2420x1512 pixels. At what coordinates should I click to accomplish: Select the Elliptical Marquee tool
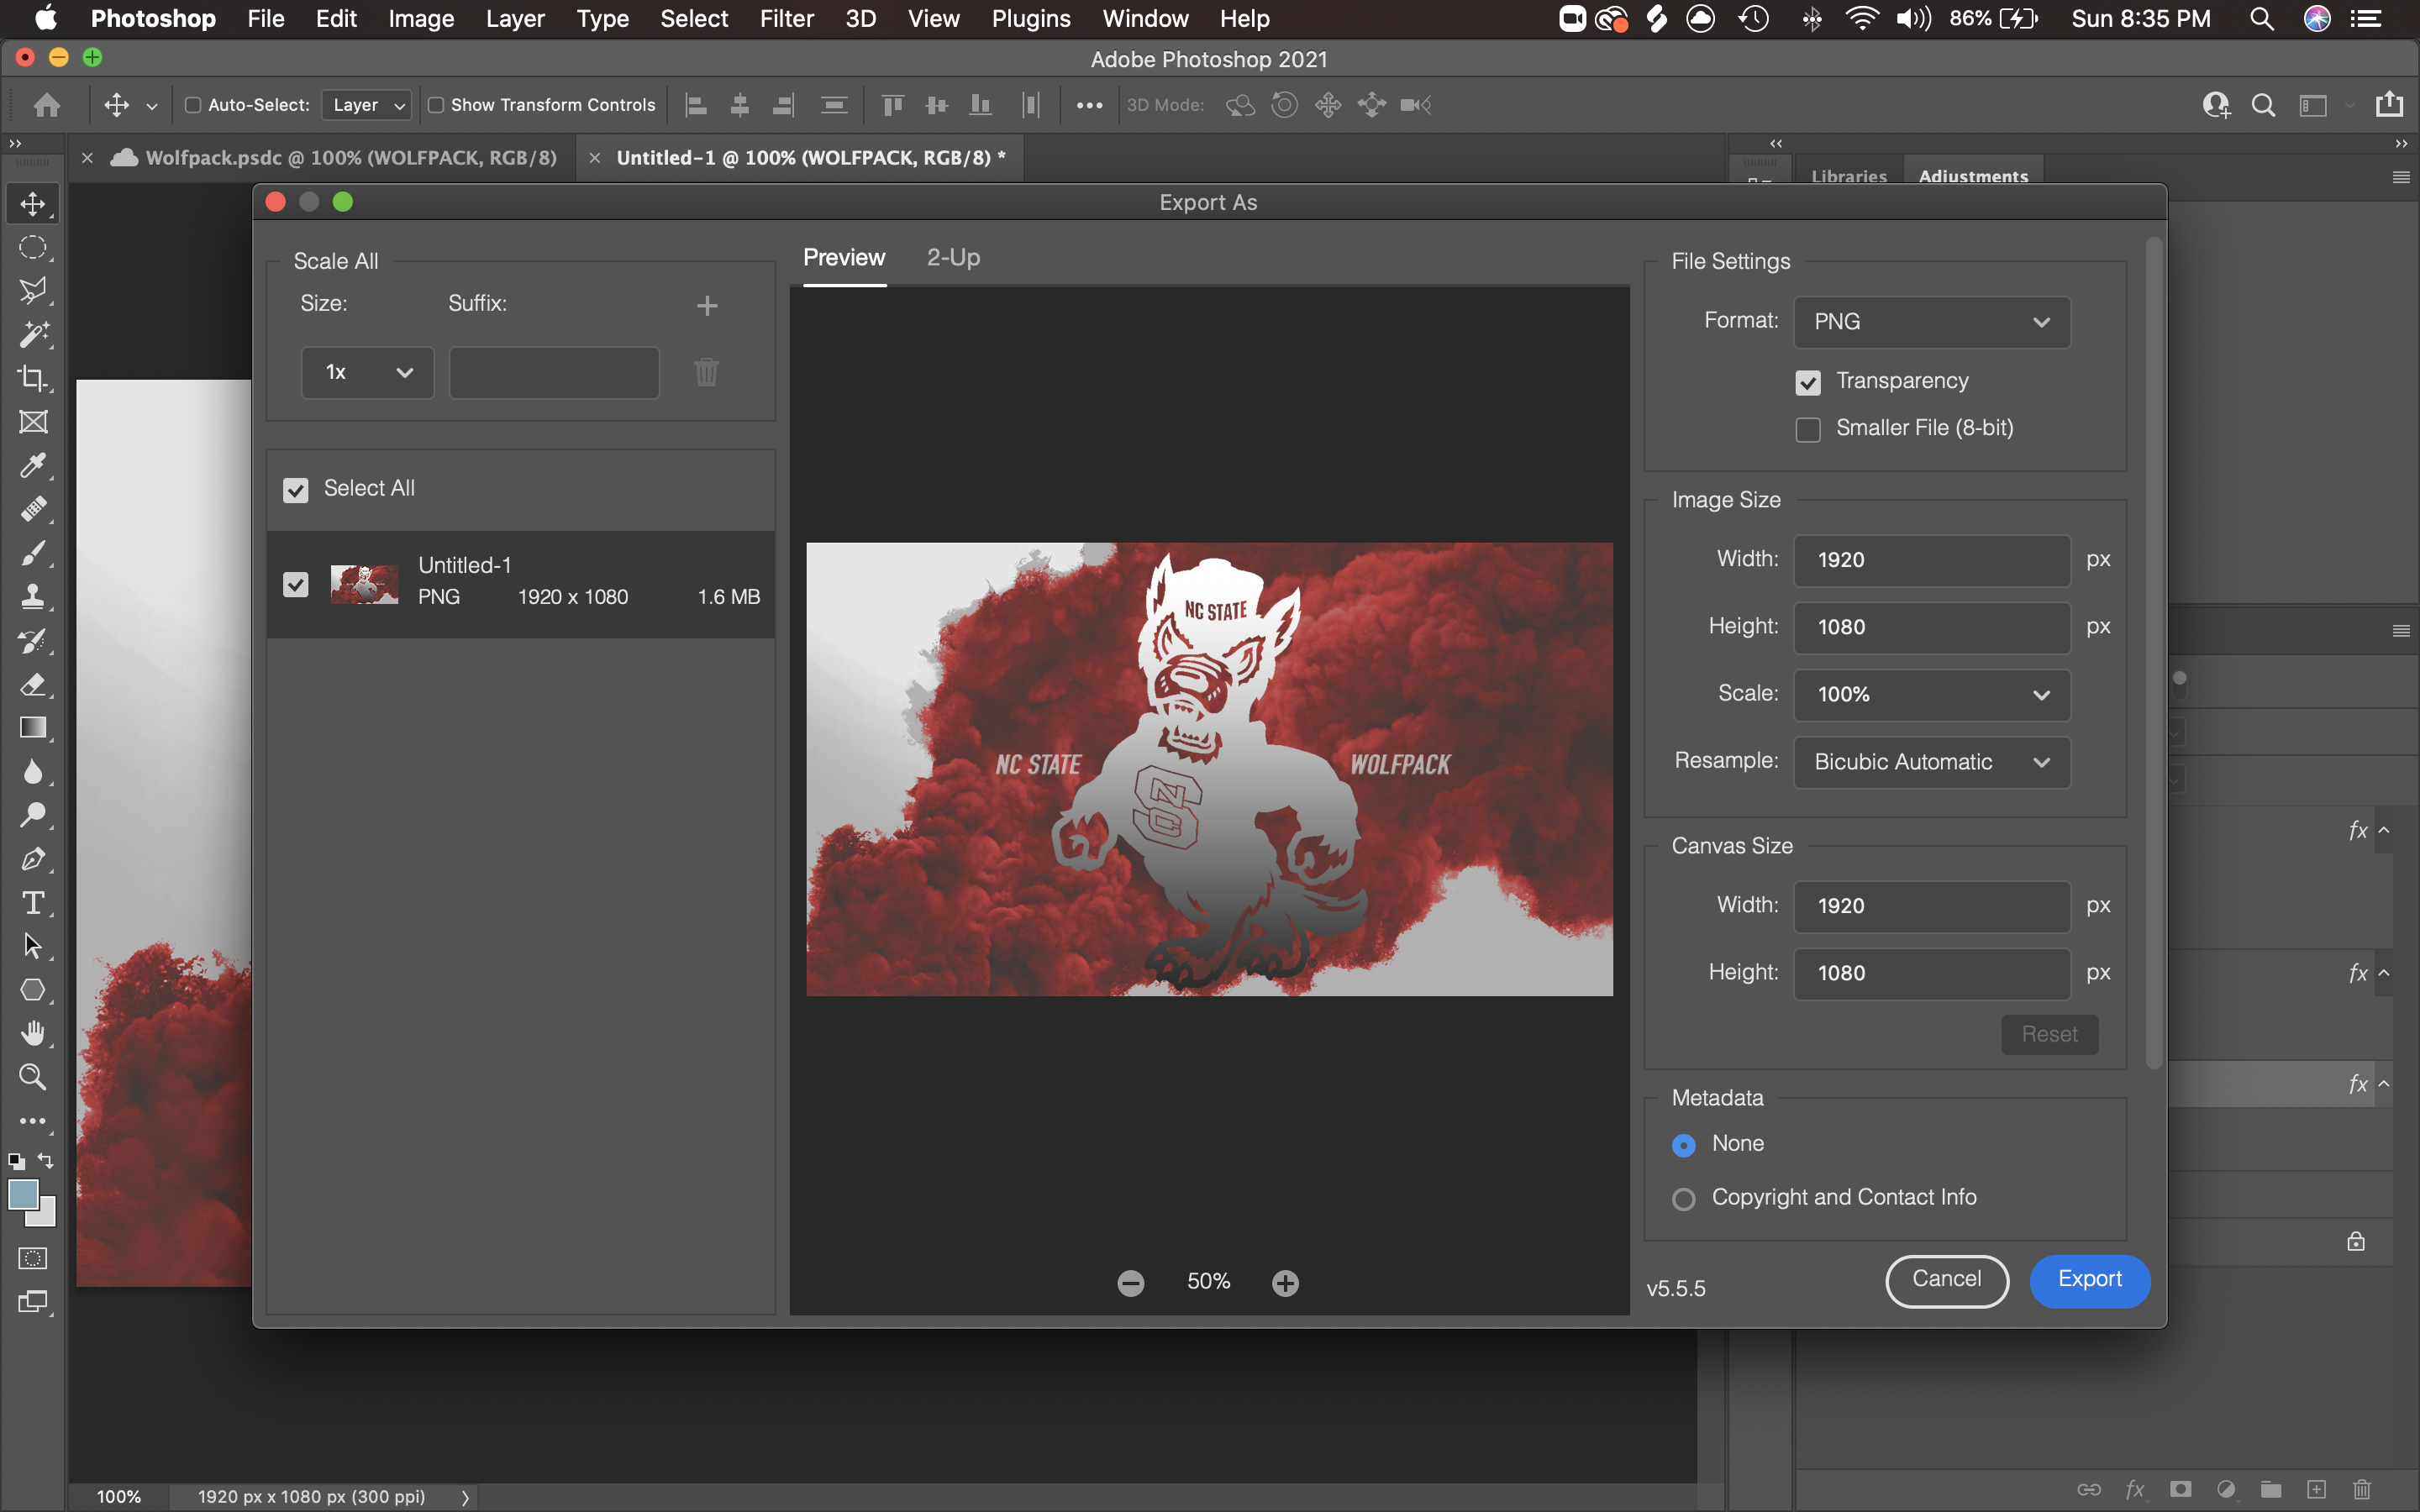[33, 248]
